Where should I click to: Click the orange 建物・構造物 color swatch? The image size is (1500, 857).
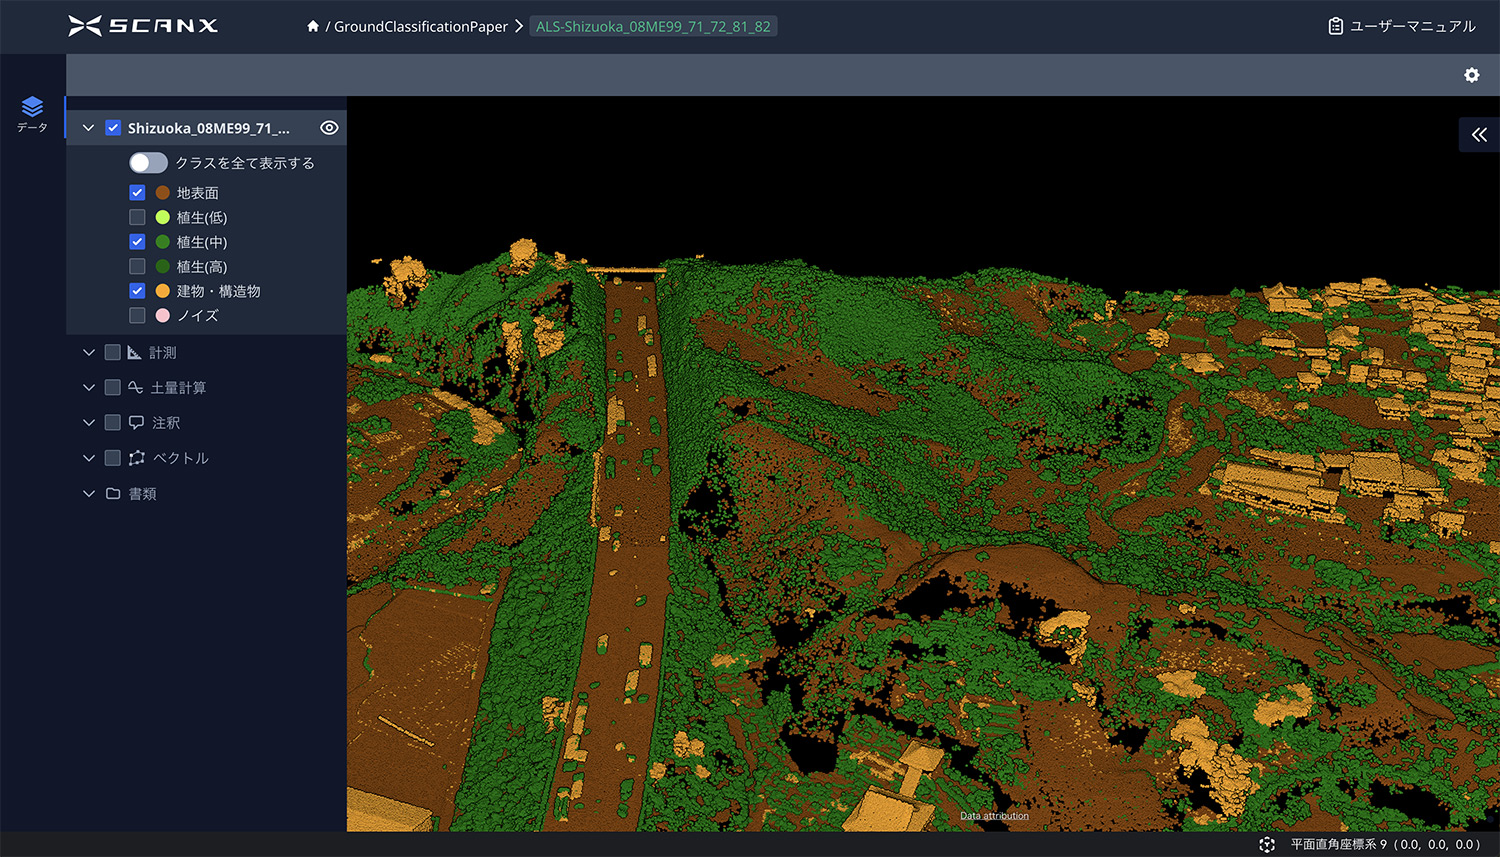click(x=163, y=291)
